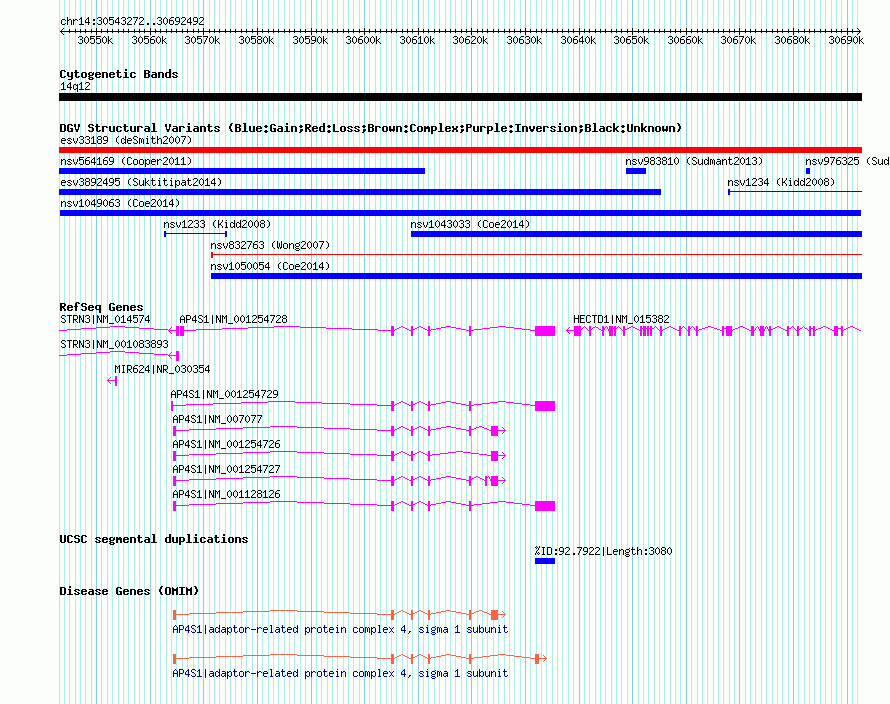Open the nsv832763 (Wong2007) label
This screenshot has width=890, height=704.
coord(270,245)
